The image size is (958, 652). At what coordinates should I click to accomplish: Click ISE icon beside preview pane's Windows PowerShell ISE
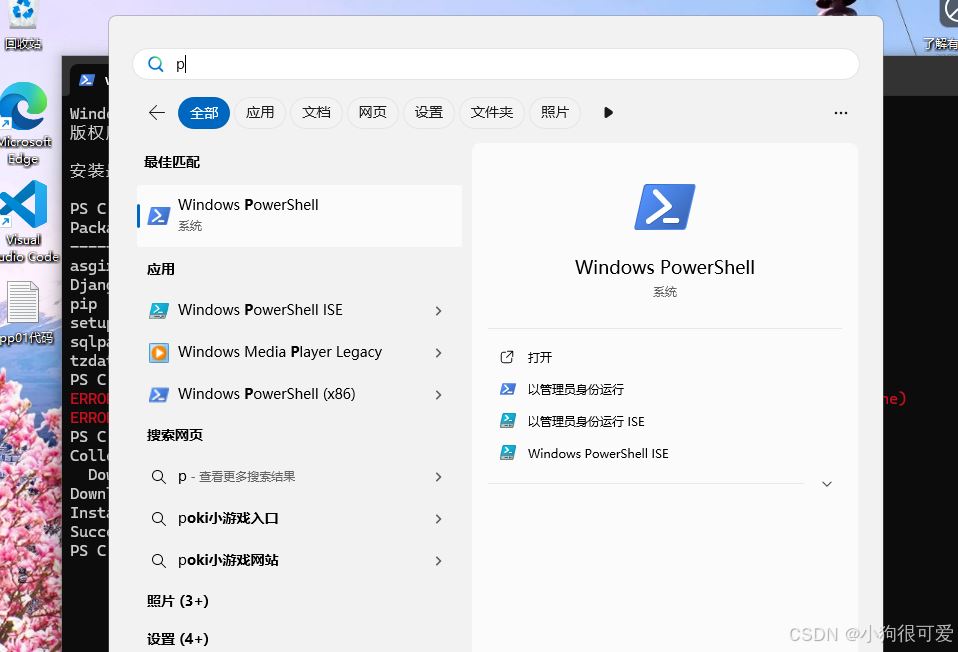click(x=508, y=453)
